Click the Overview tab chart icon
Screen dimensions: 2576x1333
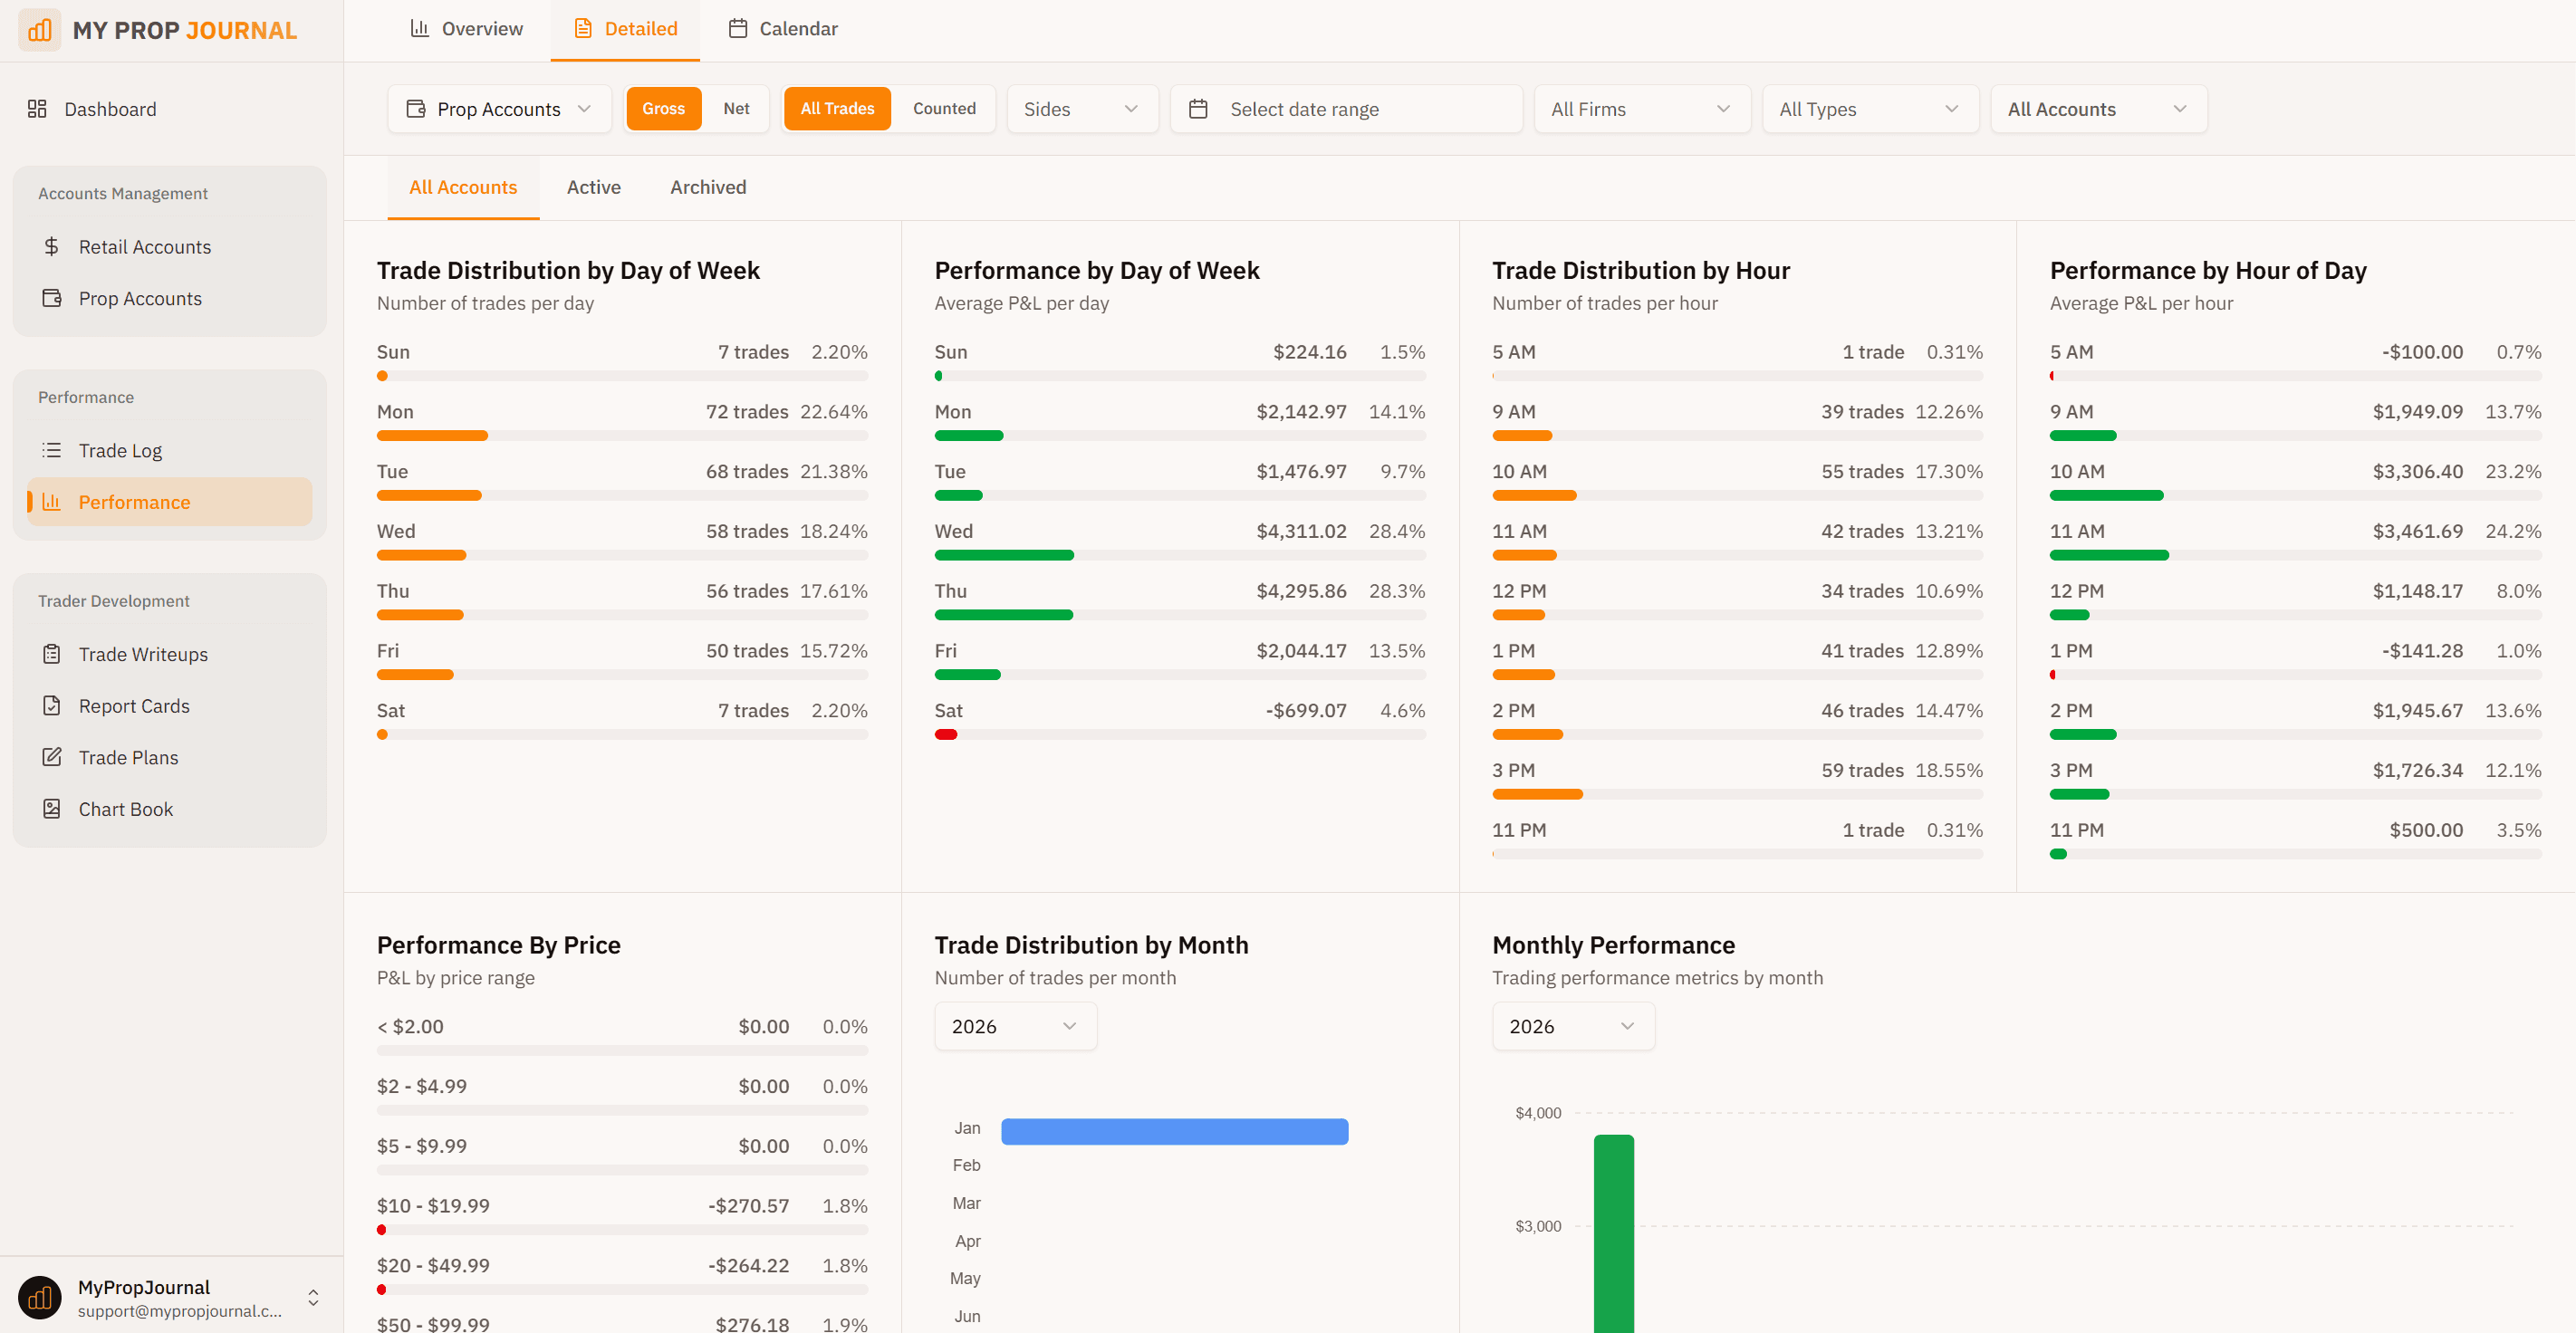pyautogui.click(x=420, y=28)
